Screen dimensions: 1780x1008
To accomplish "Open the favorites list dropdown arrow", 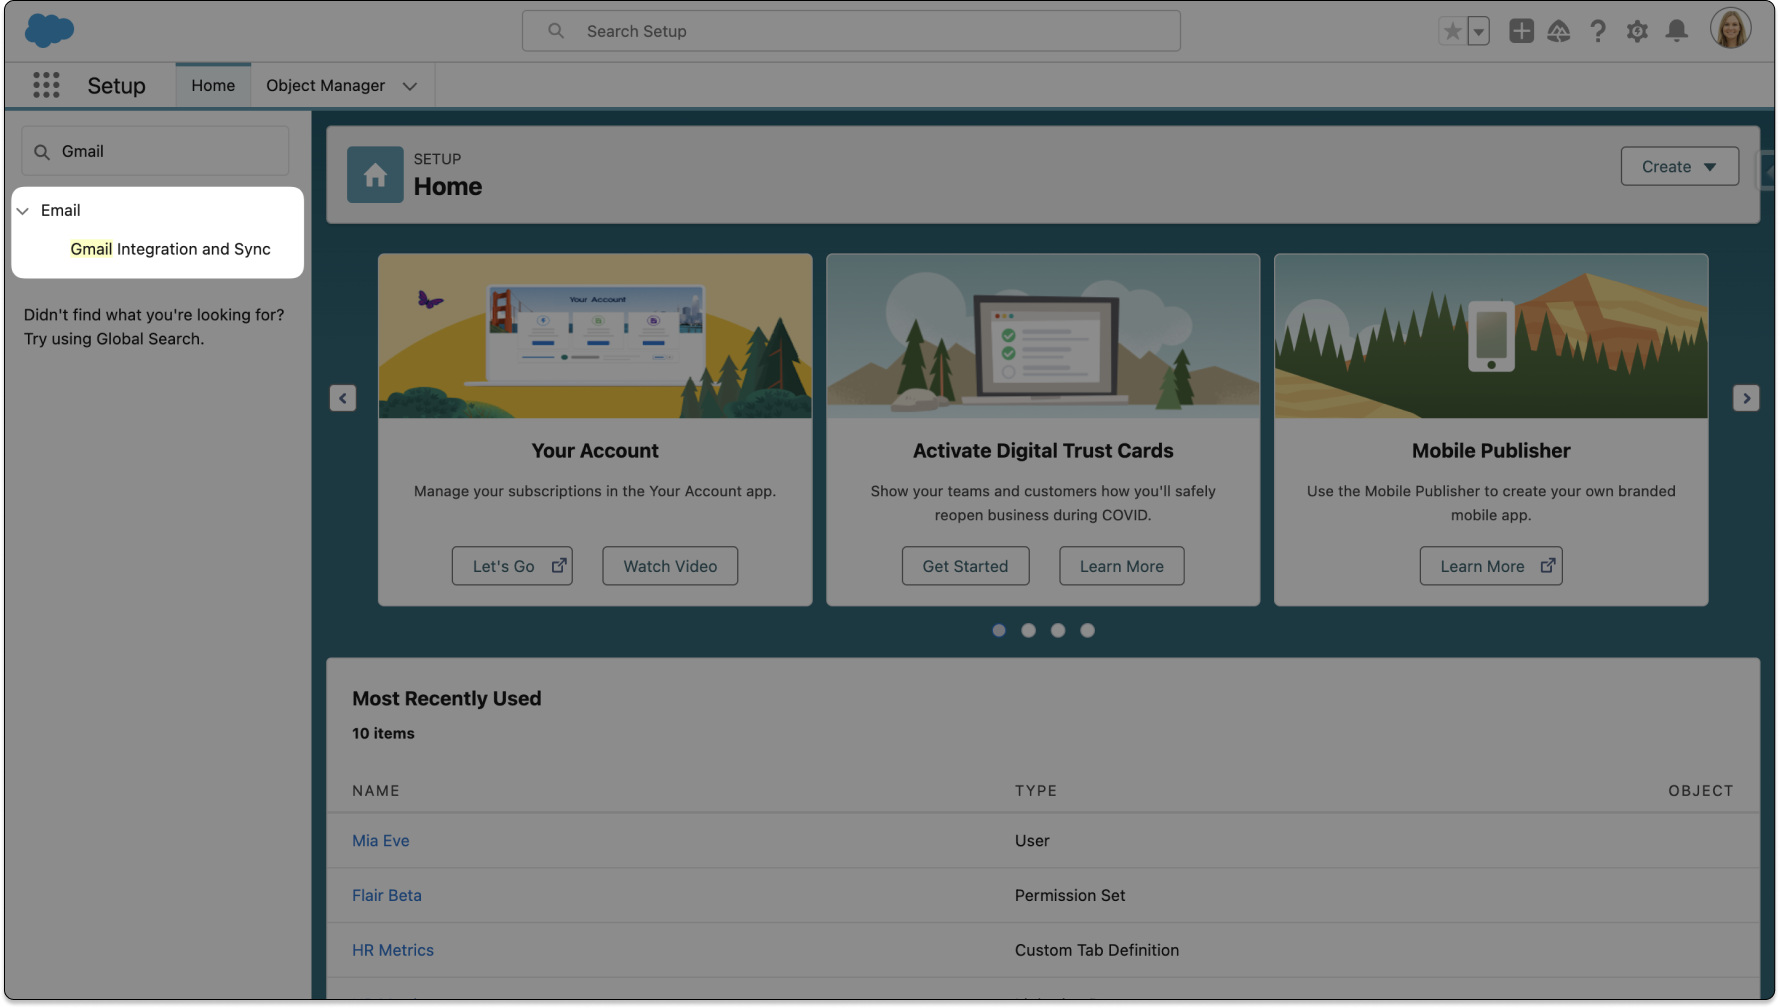I will [1478, 31].
